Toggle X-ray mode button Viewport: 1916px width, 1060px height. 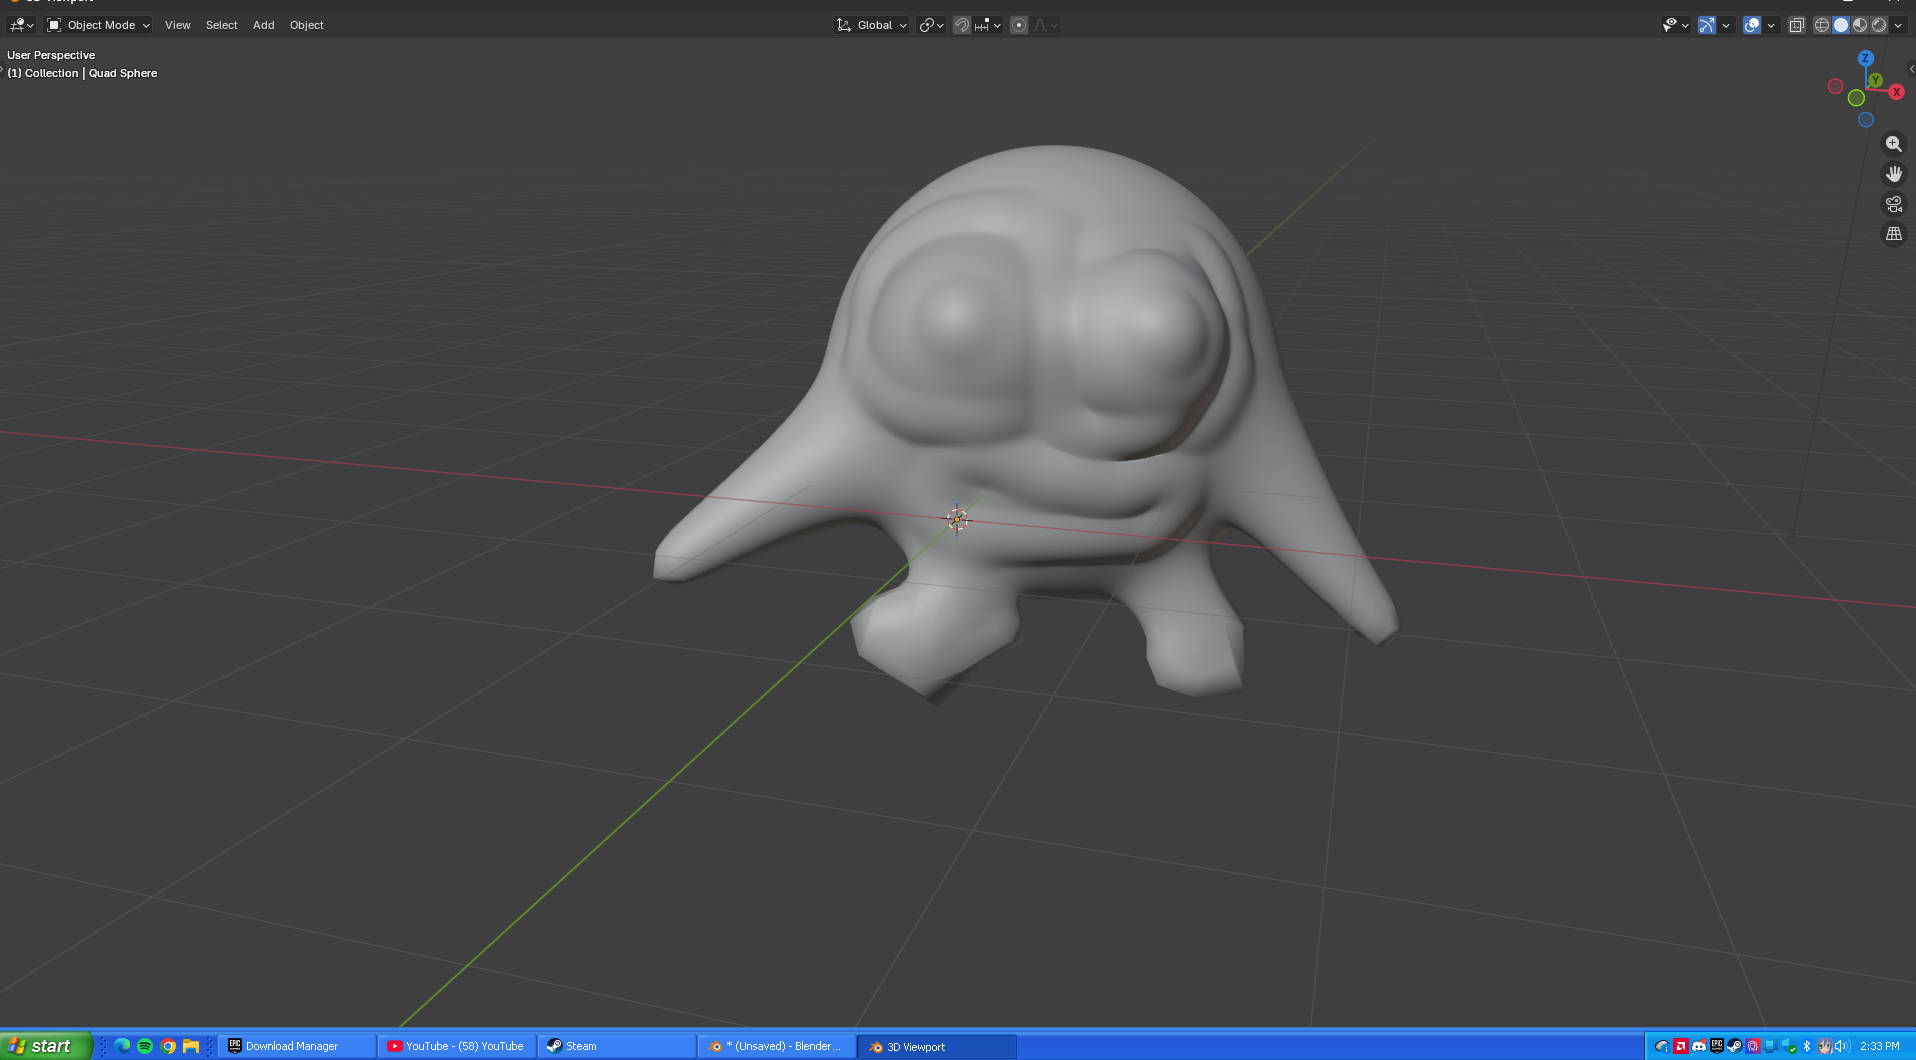pyautogui.click(x=1796, y=25)
